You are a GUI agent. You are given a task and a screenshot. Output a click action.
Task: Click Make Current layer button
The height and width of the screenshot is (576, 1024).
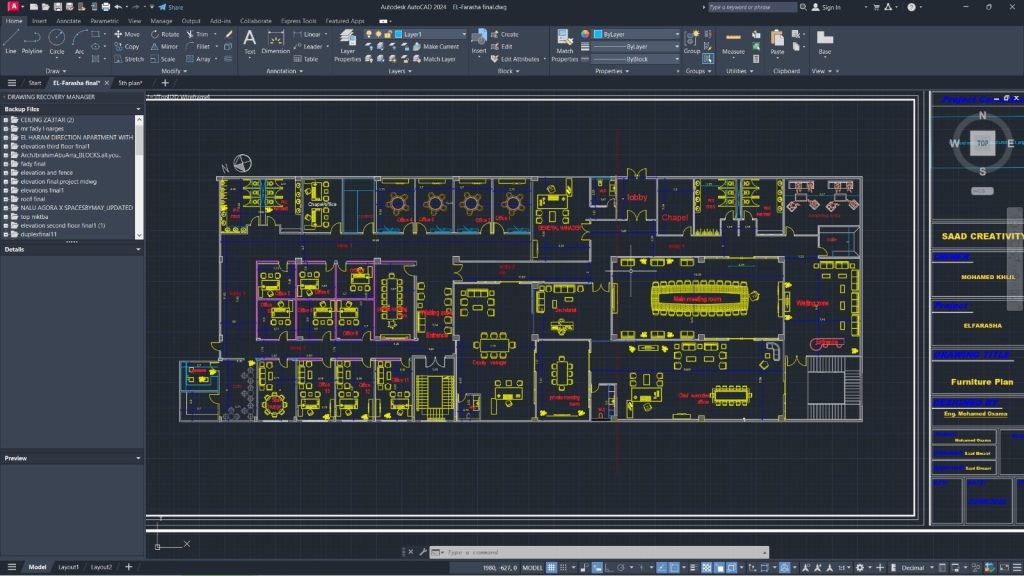coord(436,46)
